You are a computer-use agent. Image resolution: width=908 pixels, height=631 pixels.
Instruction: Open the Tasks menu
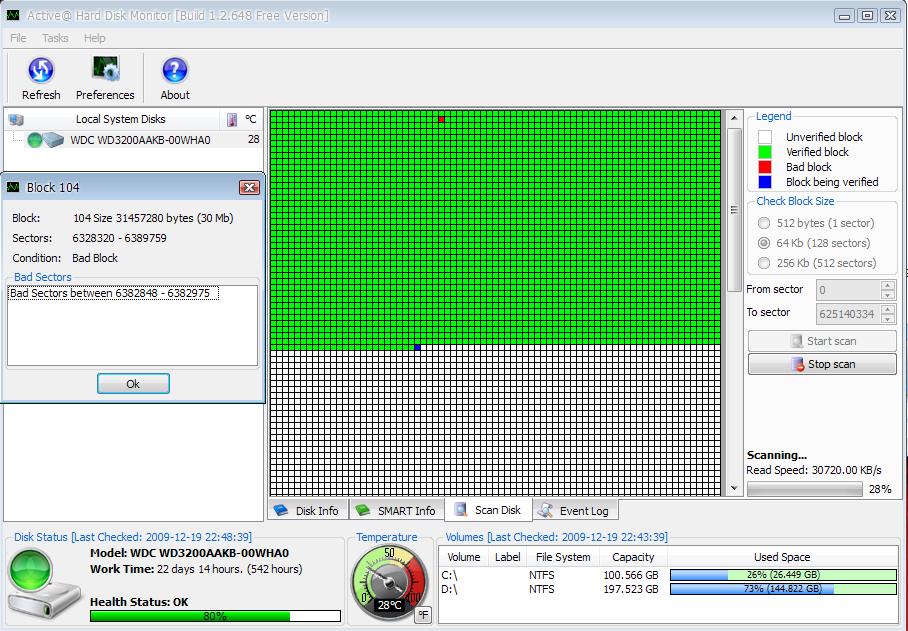pos(55,38)
